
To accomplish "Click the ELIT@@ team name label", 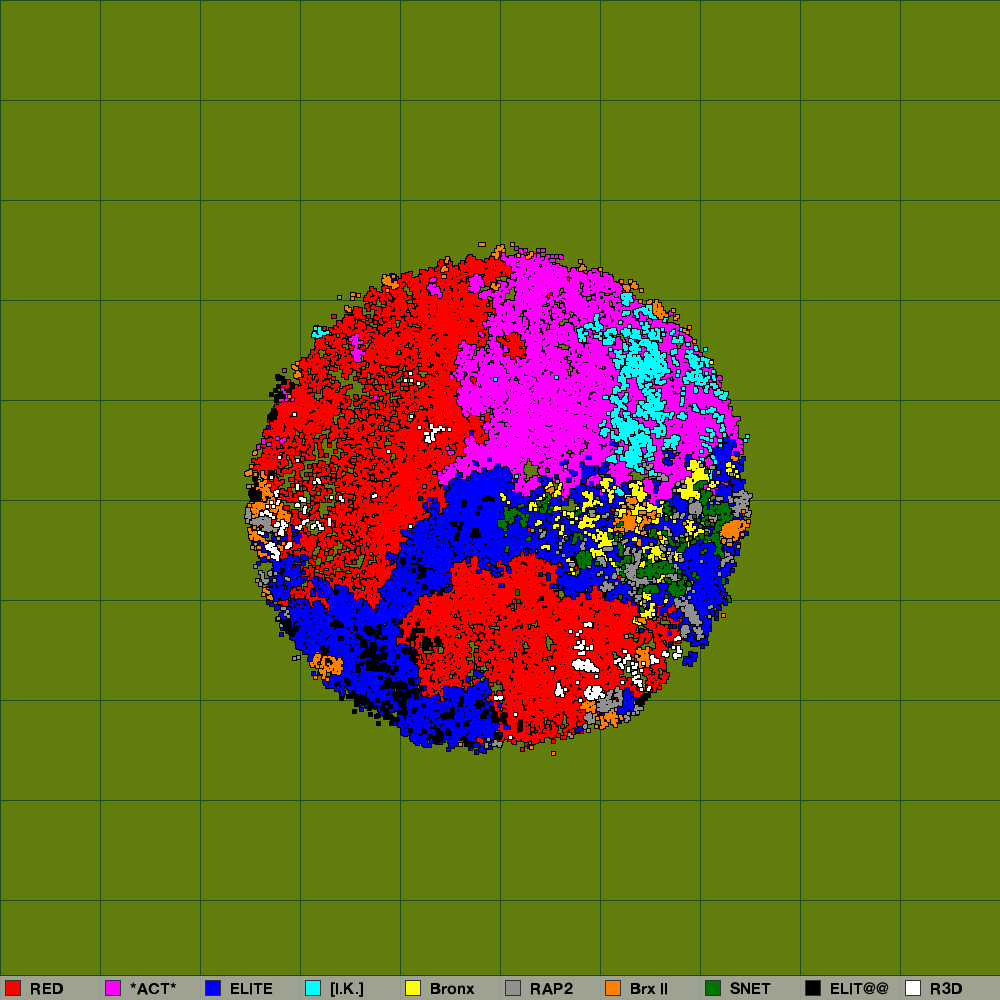I will tap(859, 989).
